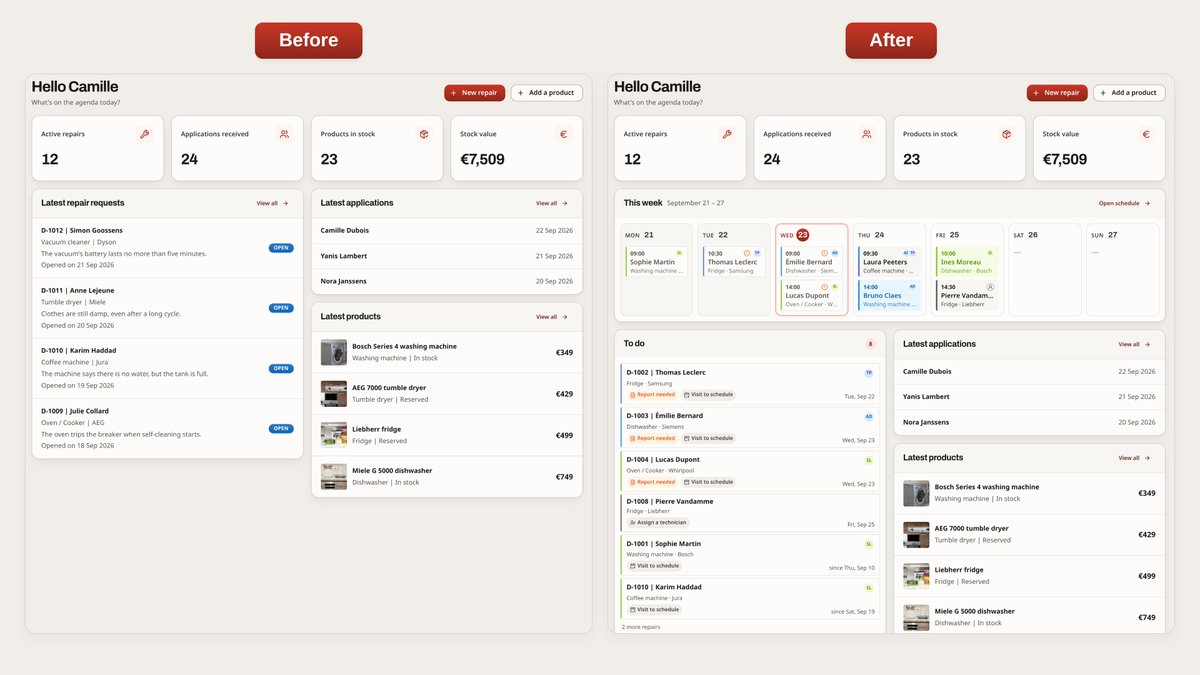The image size is (1200, 675).
Task: Open the Ines Moreau 10:00 calendar event
Action: (x=966, y=262)
